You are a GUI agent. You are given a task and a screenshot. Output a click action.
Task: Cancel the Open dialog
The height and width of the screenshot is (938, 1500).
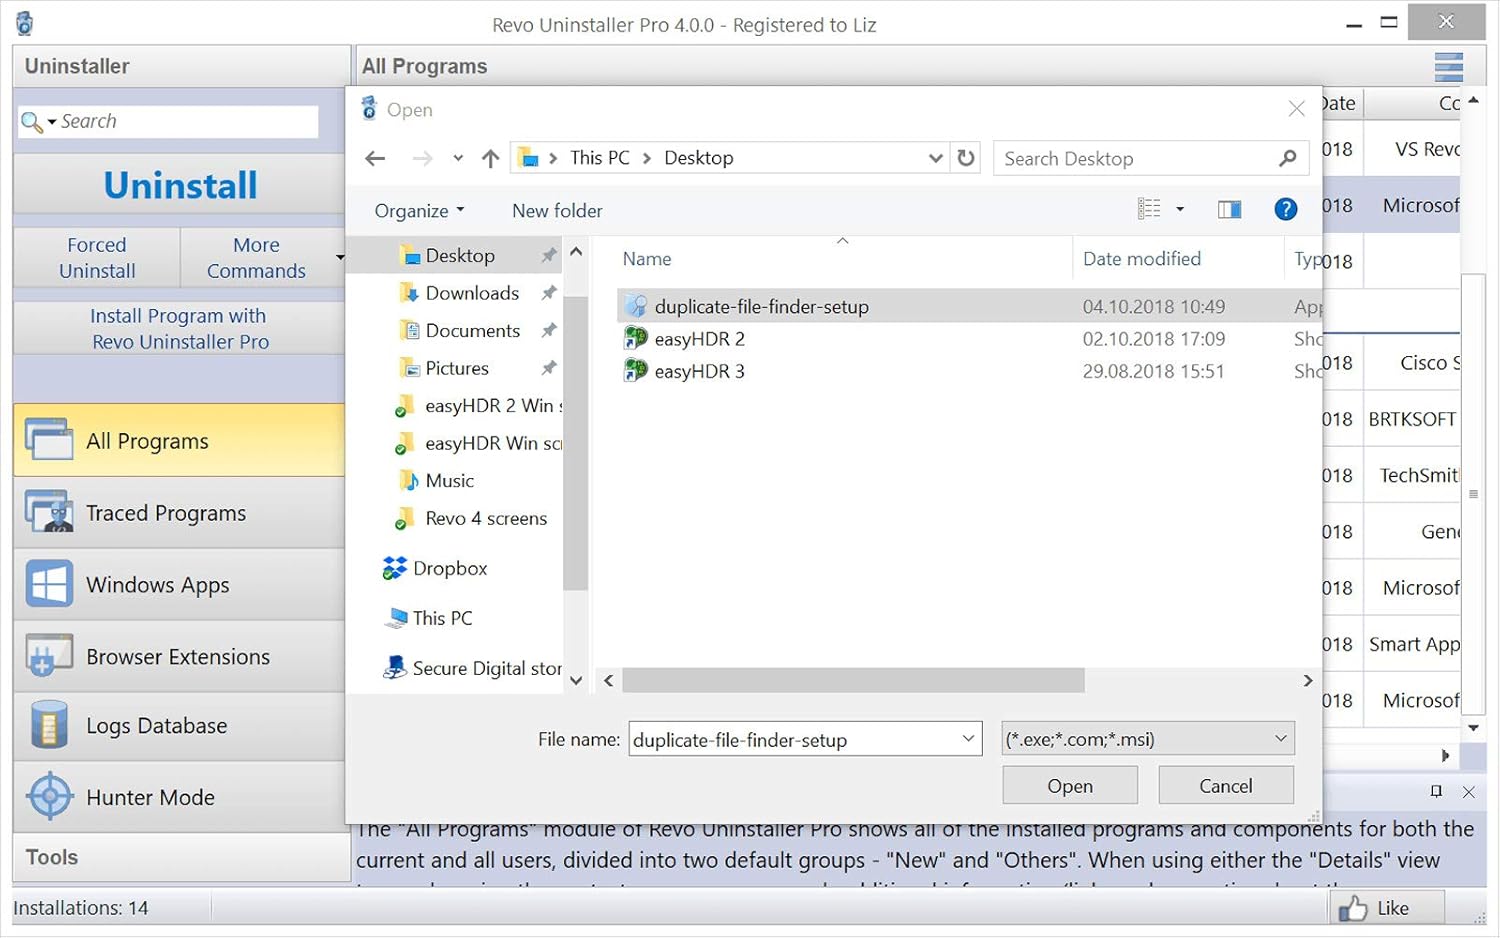pos(1226,786)
